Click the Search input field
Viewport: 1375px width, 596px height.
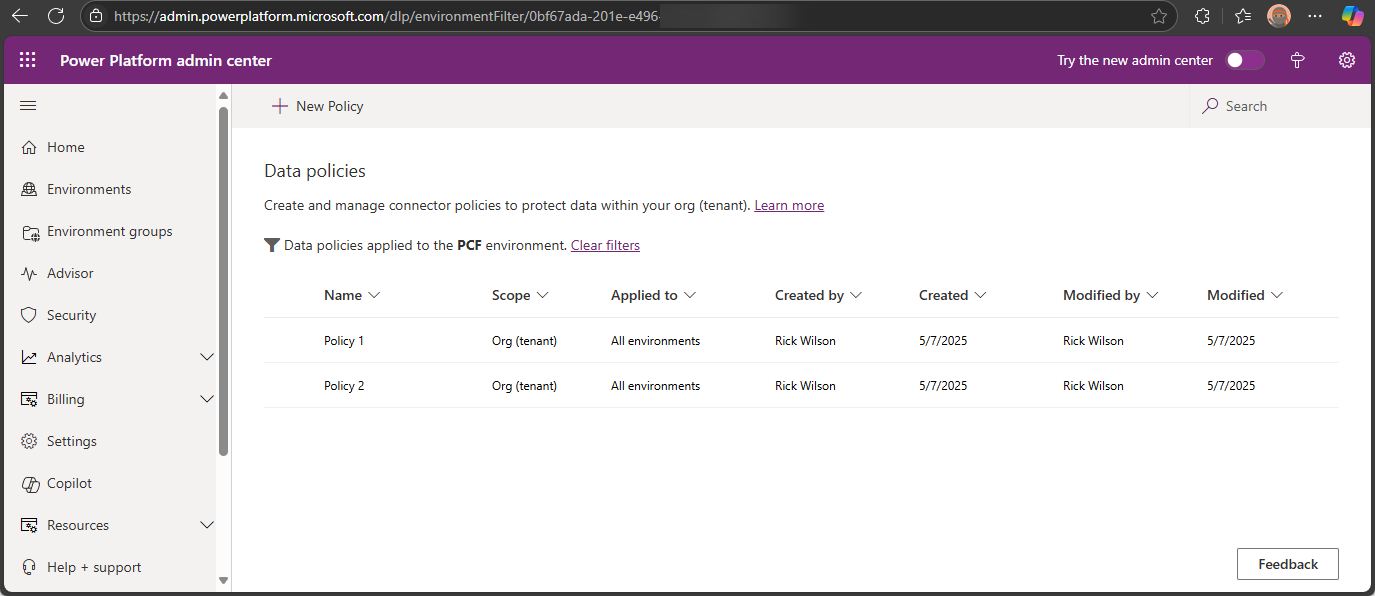(x=1280, y=106)
